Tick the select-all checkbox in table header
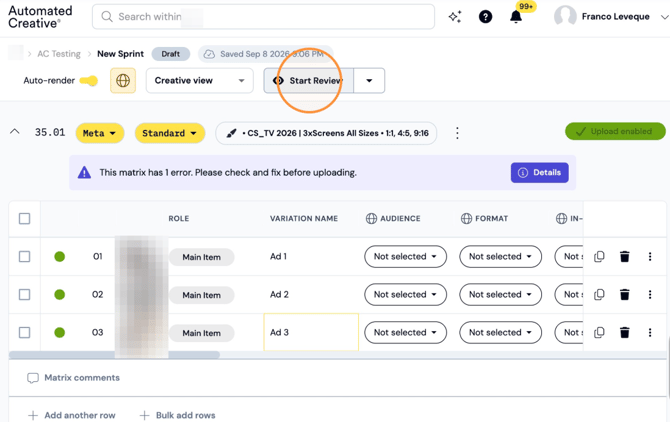Screen dimensions: 670x422 coord(24,219)
